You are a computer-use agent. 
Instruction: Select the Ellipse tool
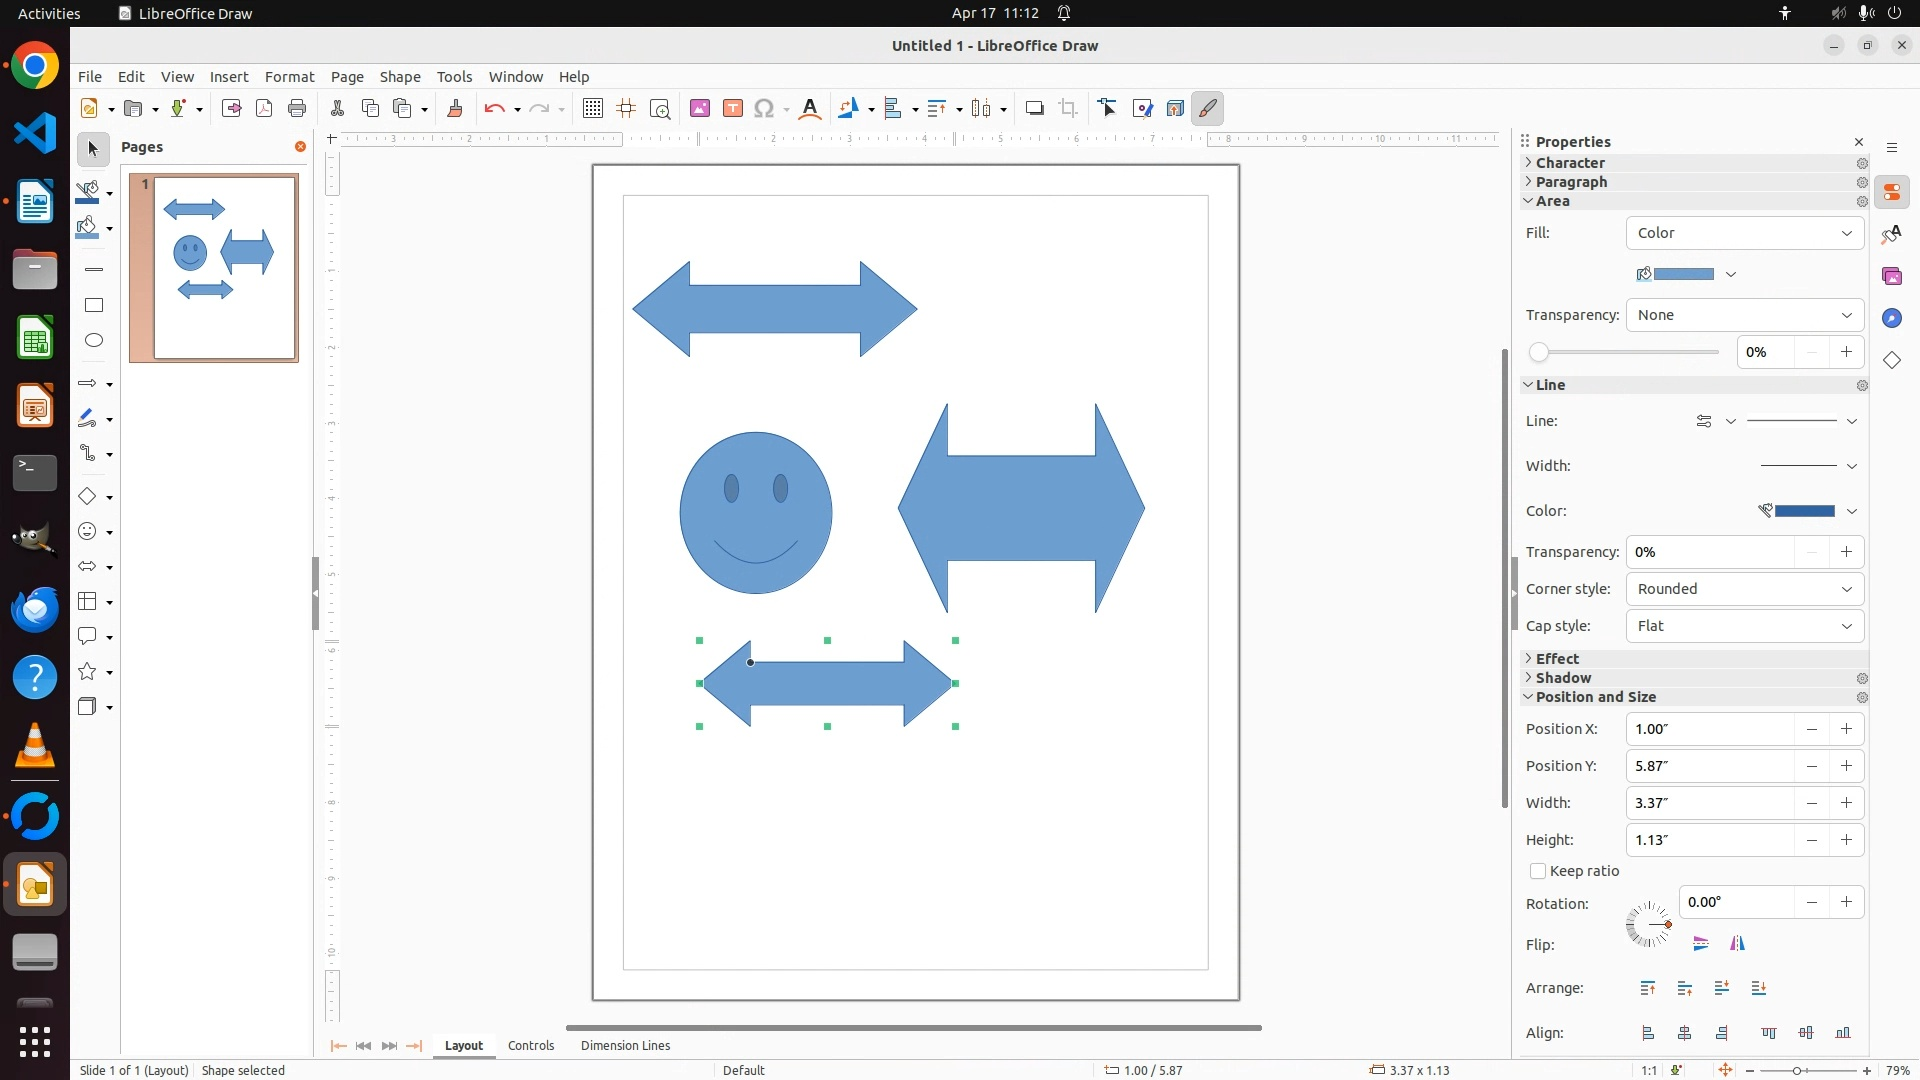94,340
